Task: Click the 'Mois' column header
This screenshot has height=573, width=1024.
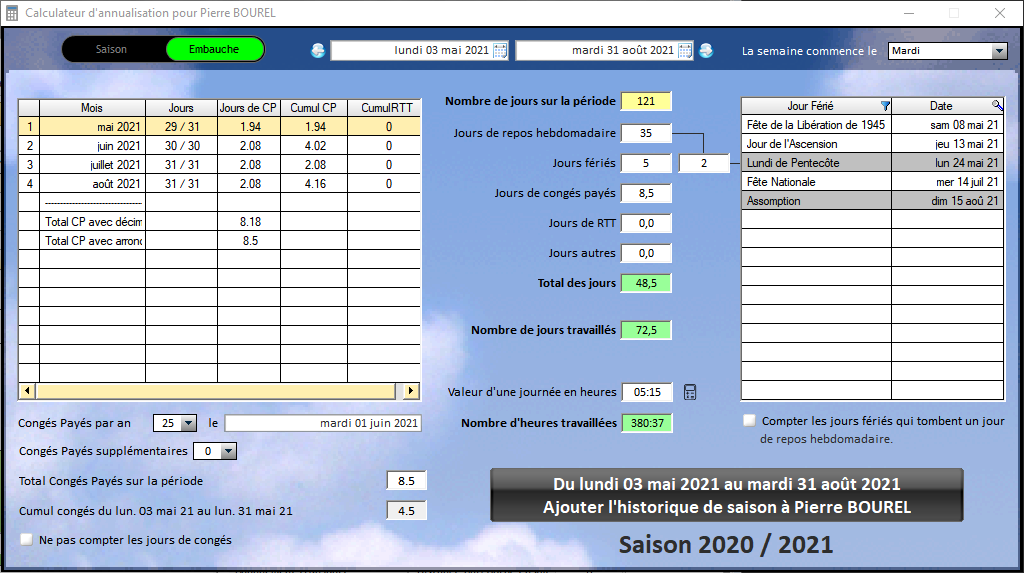Action: click(x=93, y=108)
